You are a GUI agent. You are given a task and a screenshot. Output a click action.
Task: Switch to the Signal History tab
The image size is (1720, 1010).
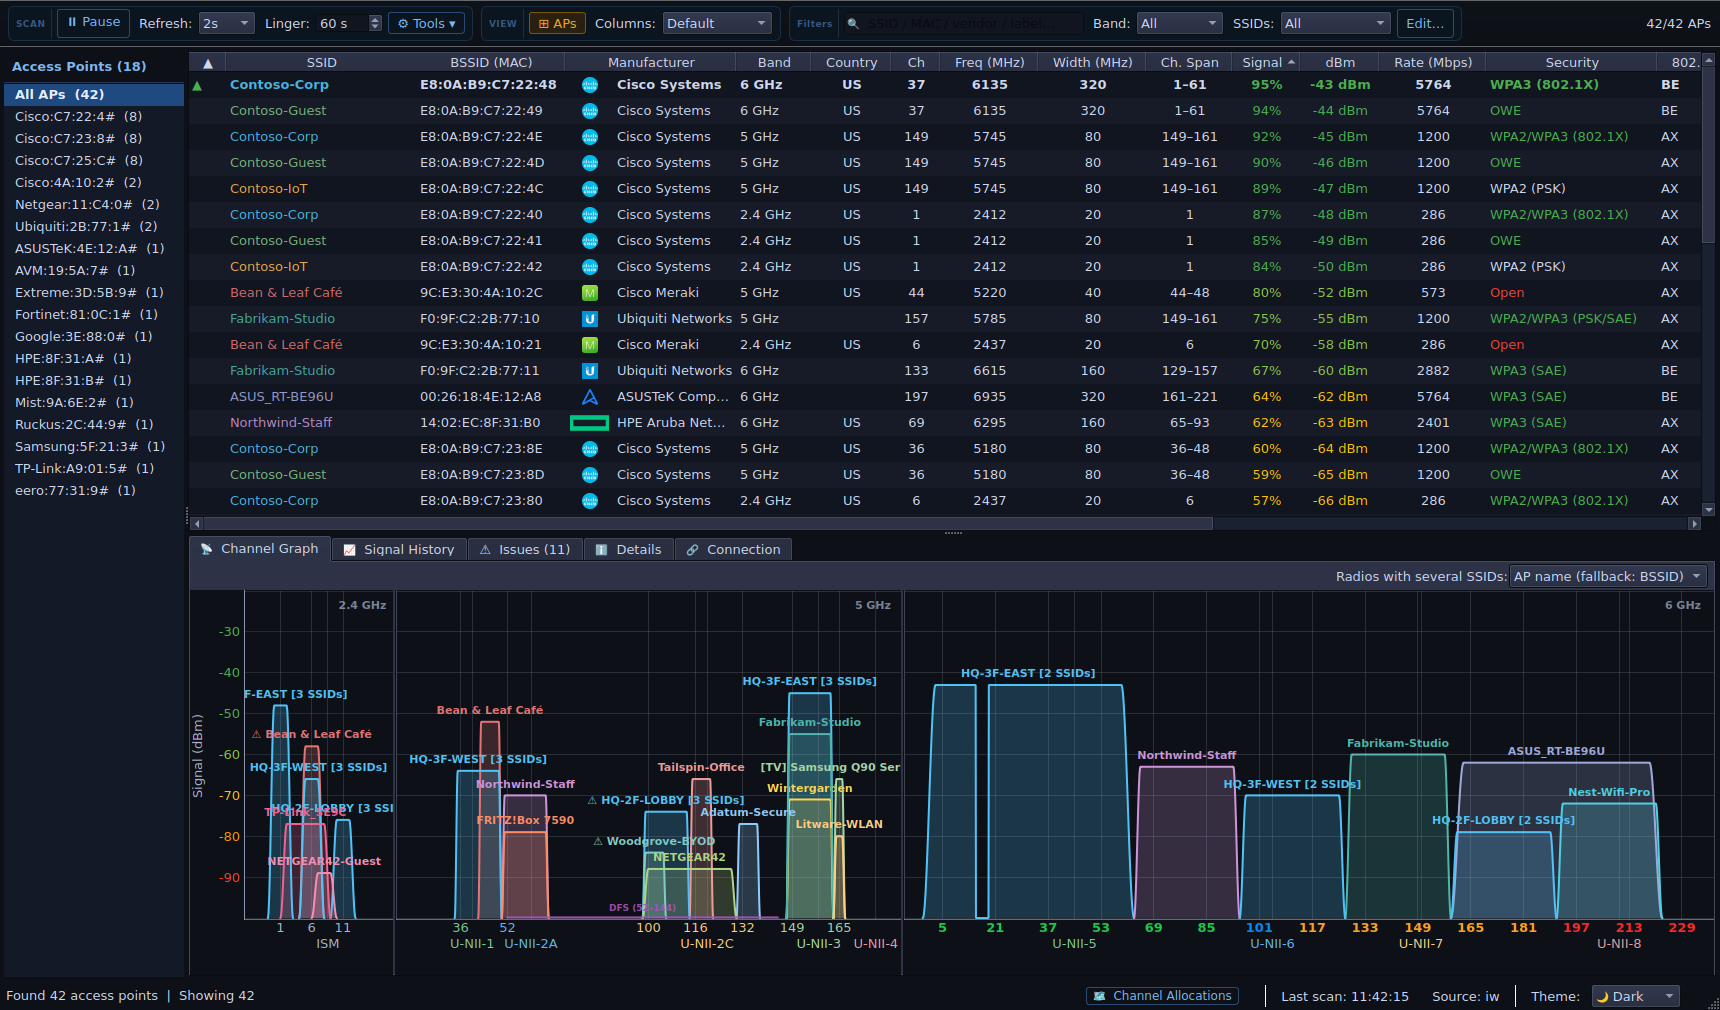tap(399, 549)
